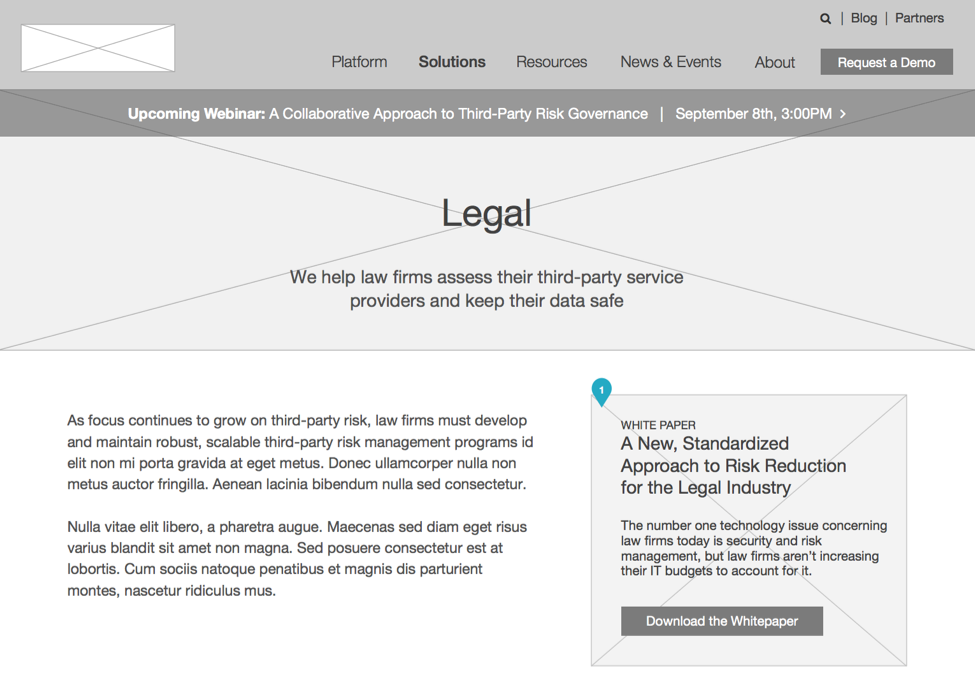Viewport: 975px width, 675px height.
Task: Open the Blog link
Action: pyautogui.click(x=864, y=18)
